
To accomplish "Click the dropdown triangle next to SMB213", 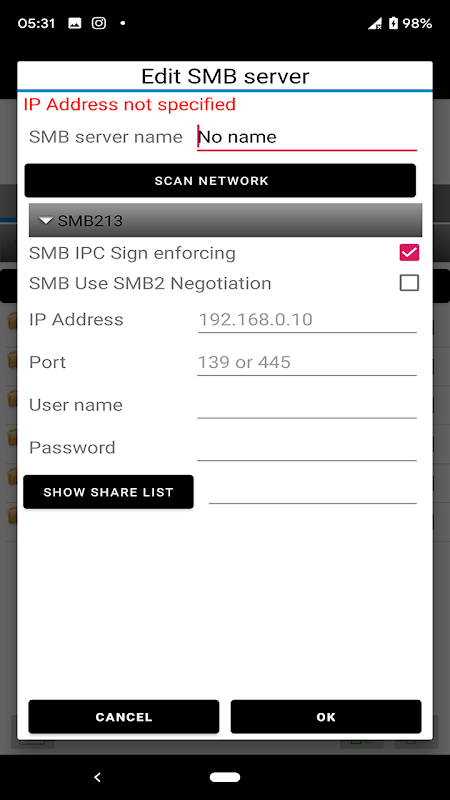I will pyautogui.click(x=46, y=221).
